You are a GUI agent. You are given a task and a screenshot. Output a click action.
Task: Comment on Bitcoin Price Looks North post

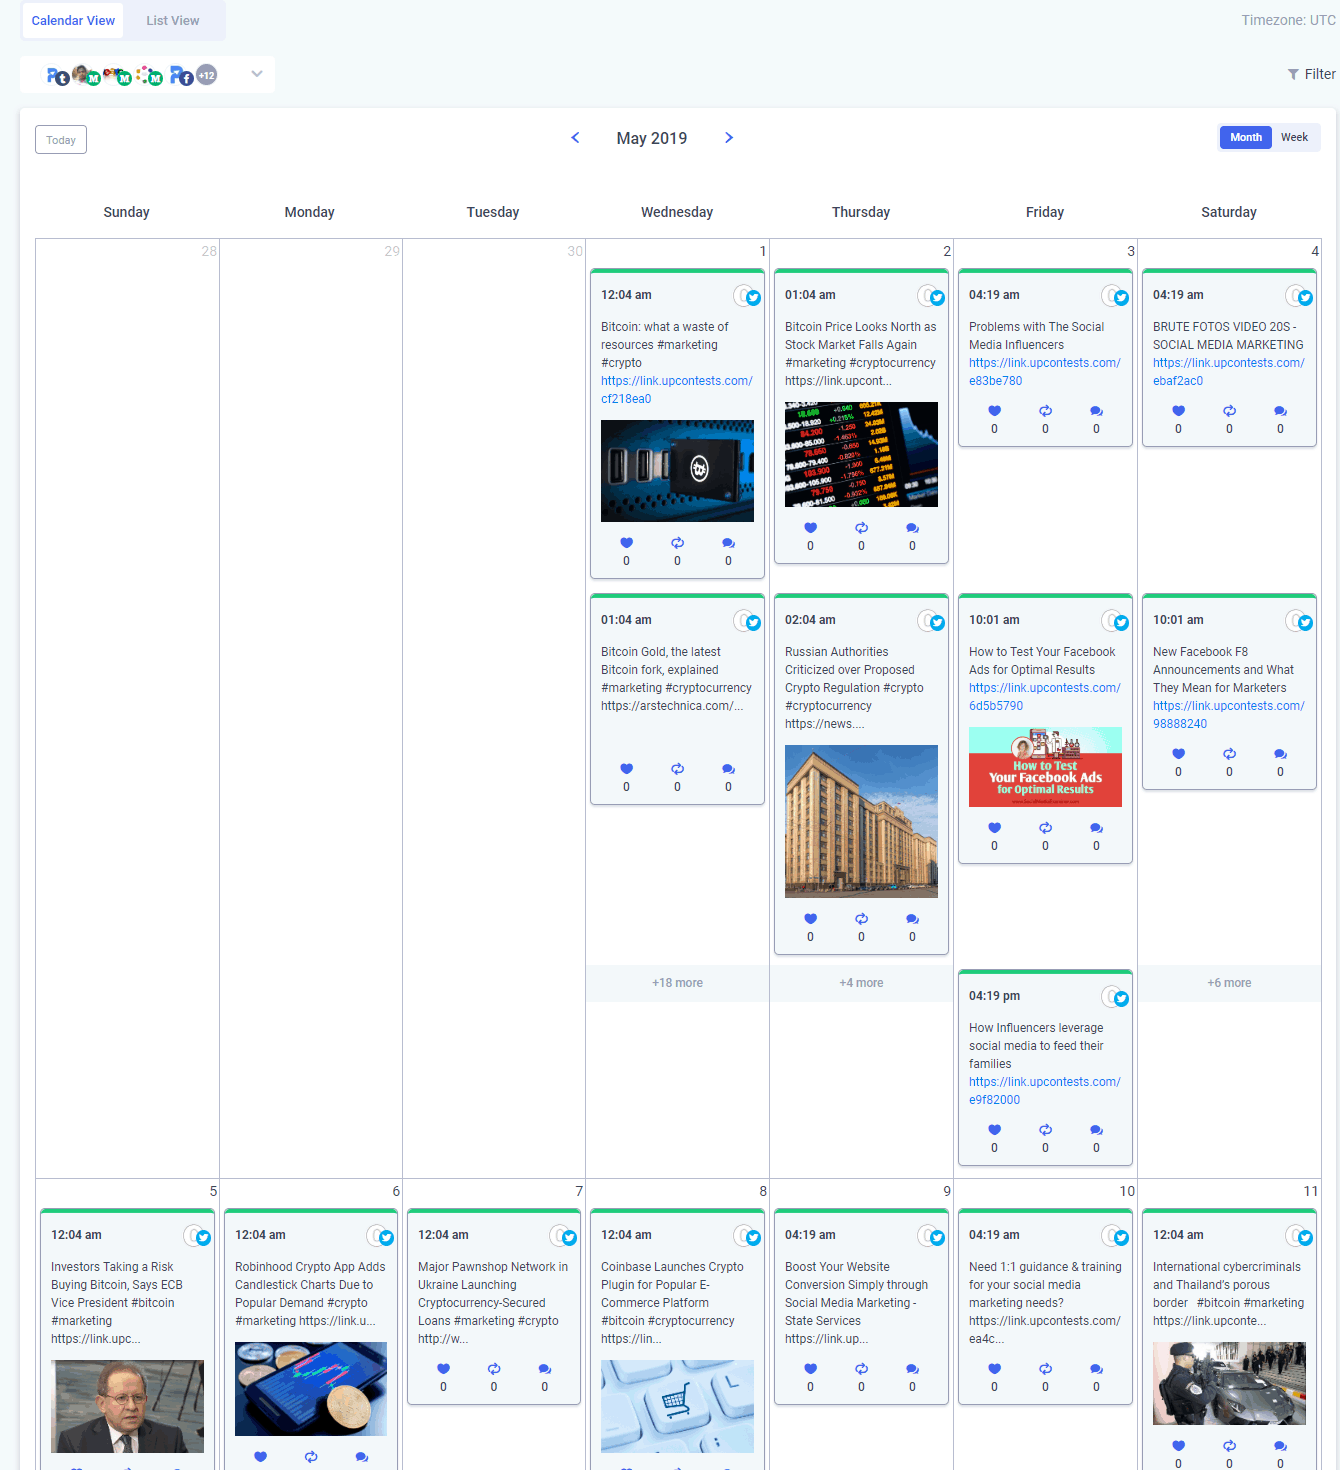point(912,528)
